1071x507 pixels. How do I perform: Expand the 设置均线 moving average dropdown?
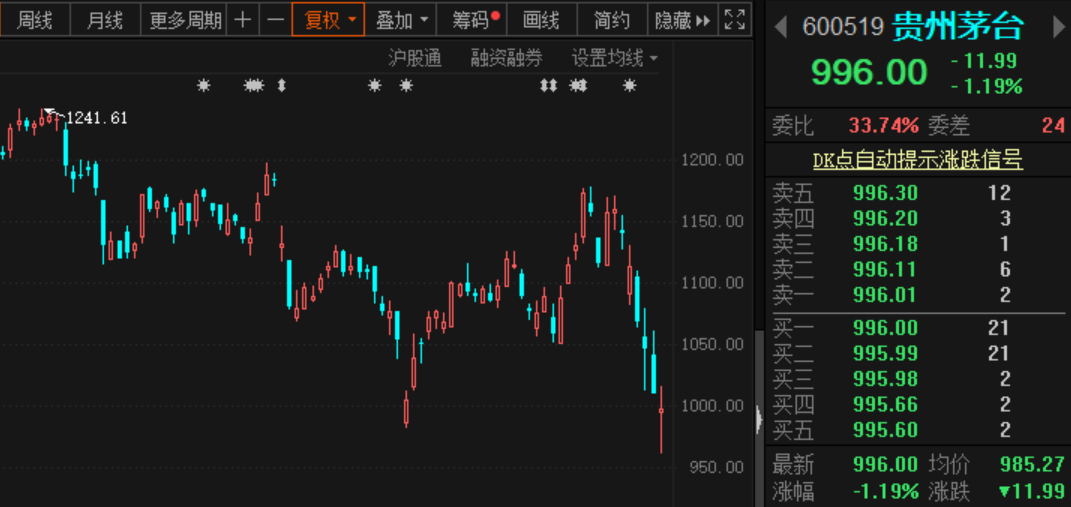[614, 58]
